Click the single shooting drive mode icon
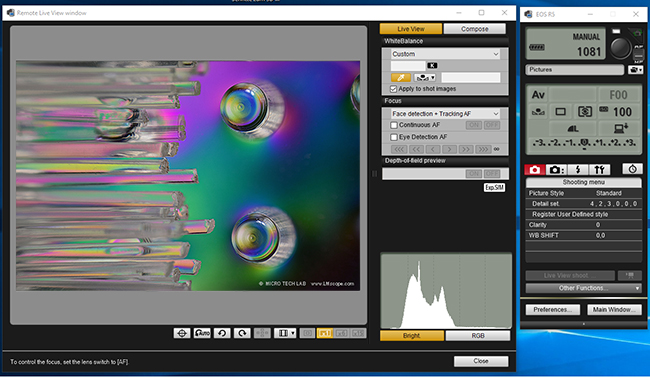650x378 pixels. 560,111
